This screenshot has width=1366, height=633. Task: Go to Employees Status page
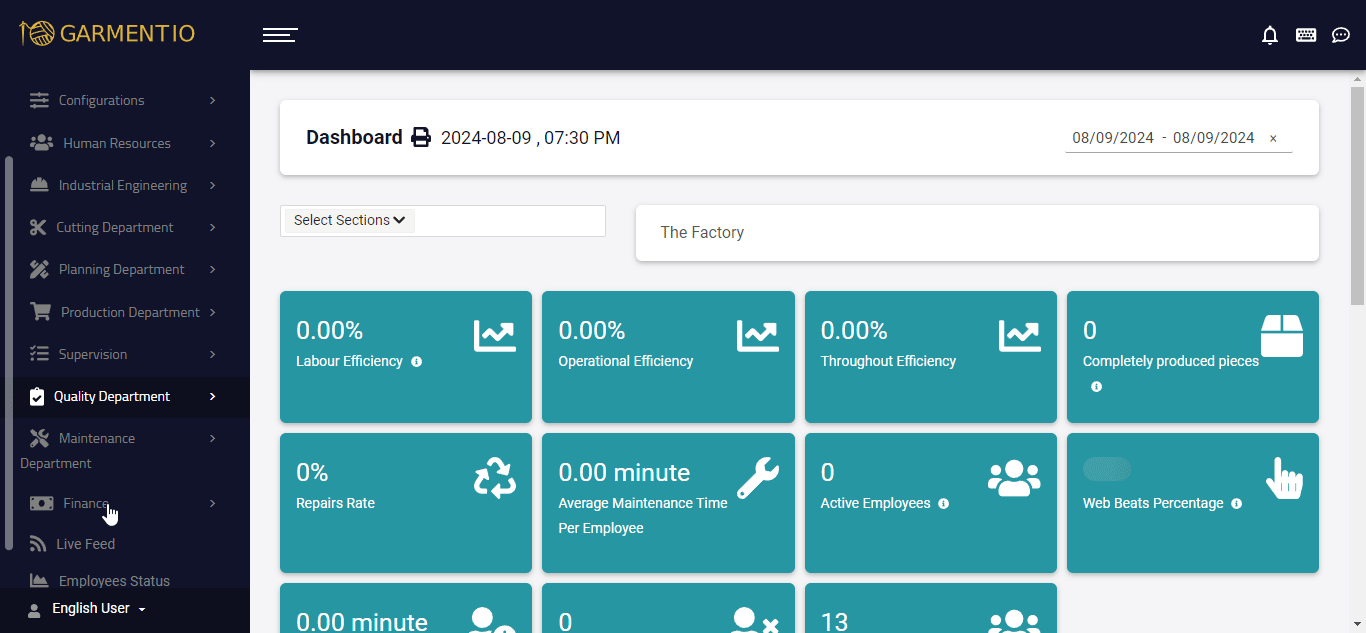[113, 581]
